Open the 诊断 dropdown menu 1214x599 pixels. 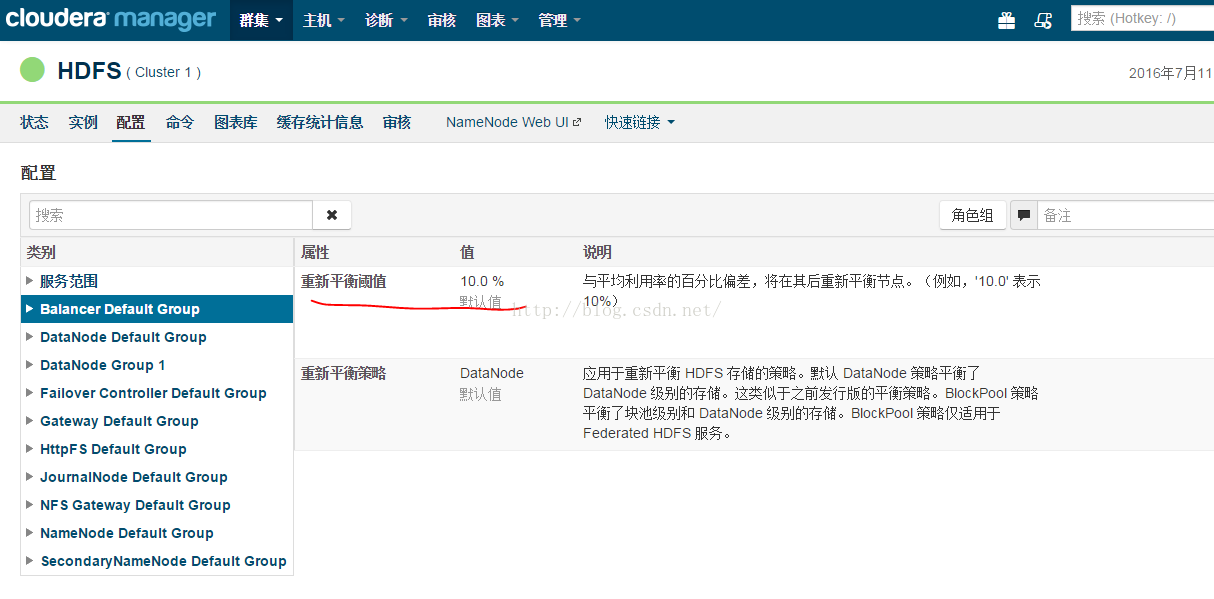tap(386, 20)
